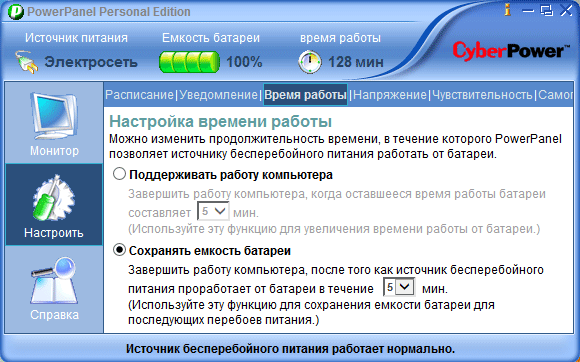Open the minutes dropdown after в течение
Image resolution: width=580 pixels, height=362 pixels.
[x=399, y=287]
